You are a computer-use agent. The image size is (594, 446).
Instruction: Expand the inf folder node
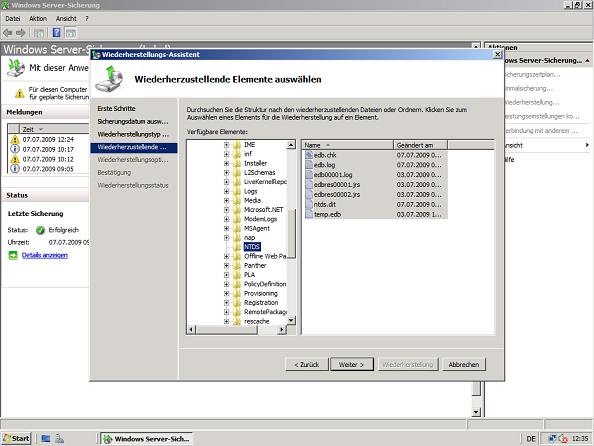227,154
